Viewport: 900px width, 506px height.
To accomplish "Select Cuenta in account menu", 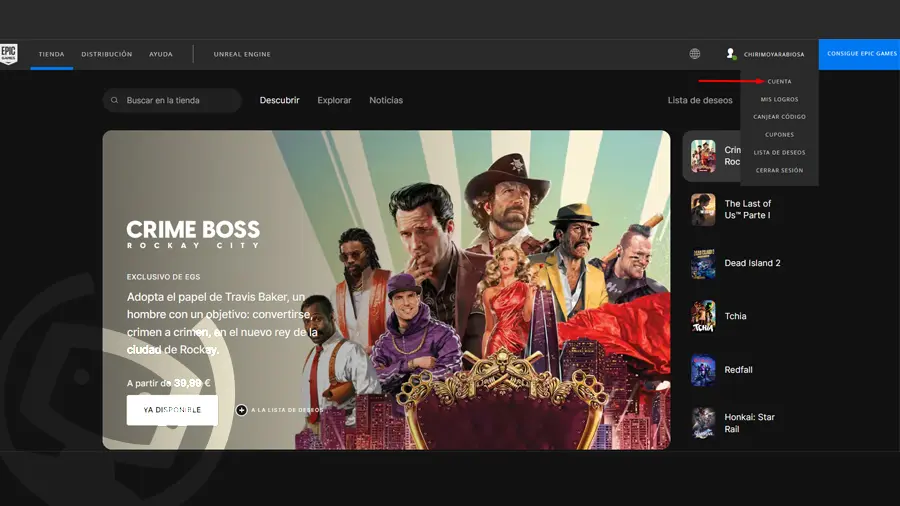I will pos(779,81).
